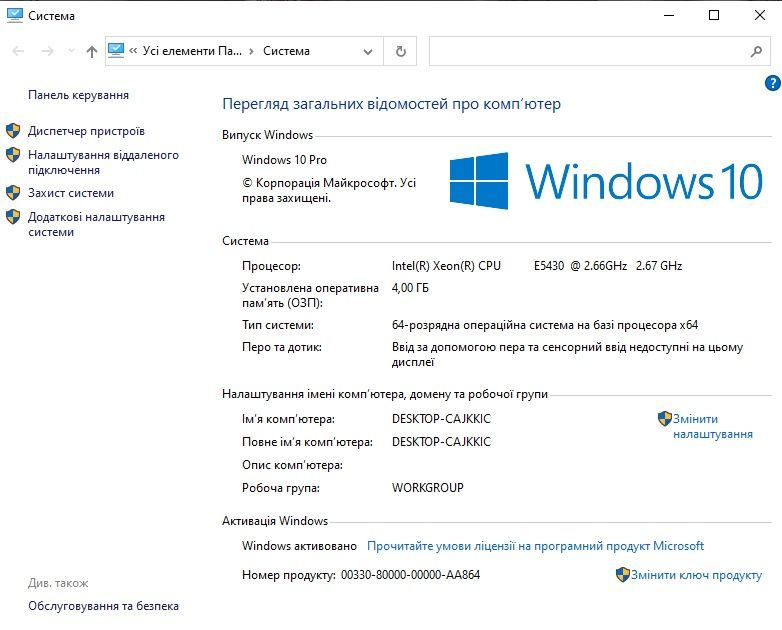Screen dimensions: 782x630
Task: Click the 'DESKTOP-CAJKKIC' value beside 'Повне ім'я комп'ютера'
Action: pyautogui.click(x=441, y=442)
